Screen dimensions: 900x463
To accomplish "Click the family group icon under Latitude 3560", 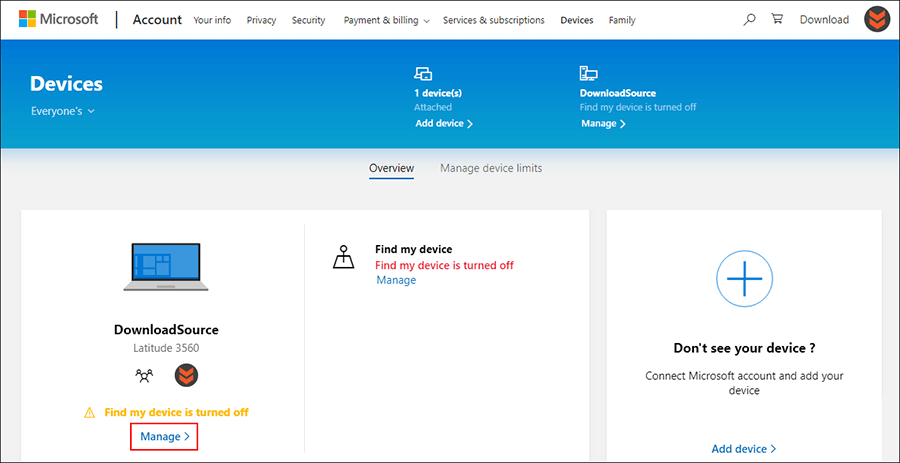I will click(144, 375).
